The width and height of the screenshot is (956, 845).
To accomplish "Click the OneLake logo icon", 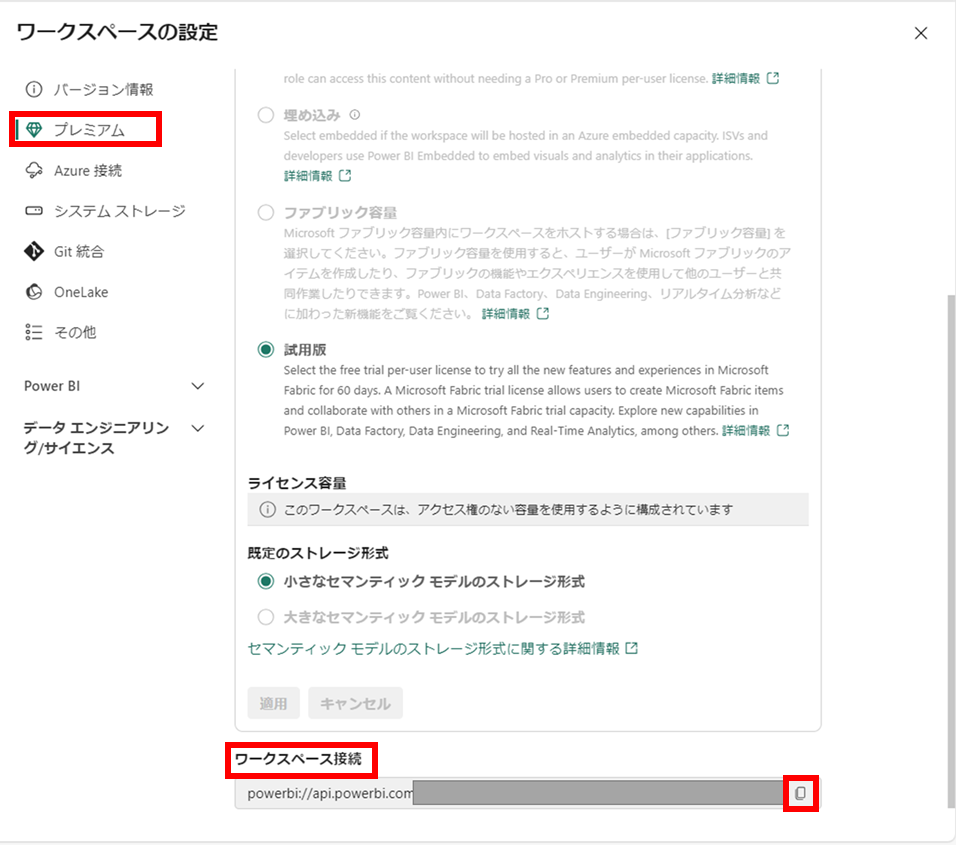I will click(34, 292).
